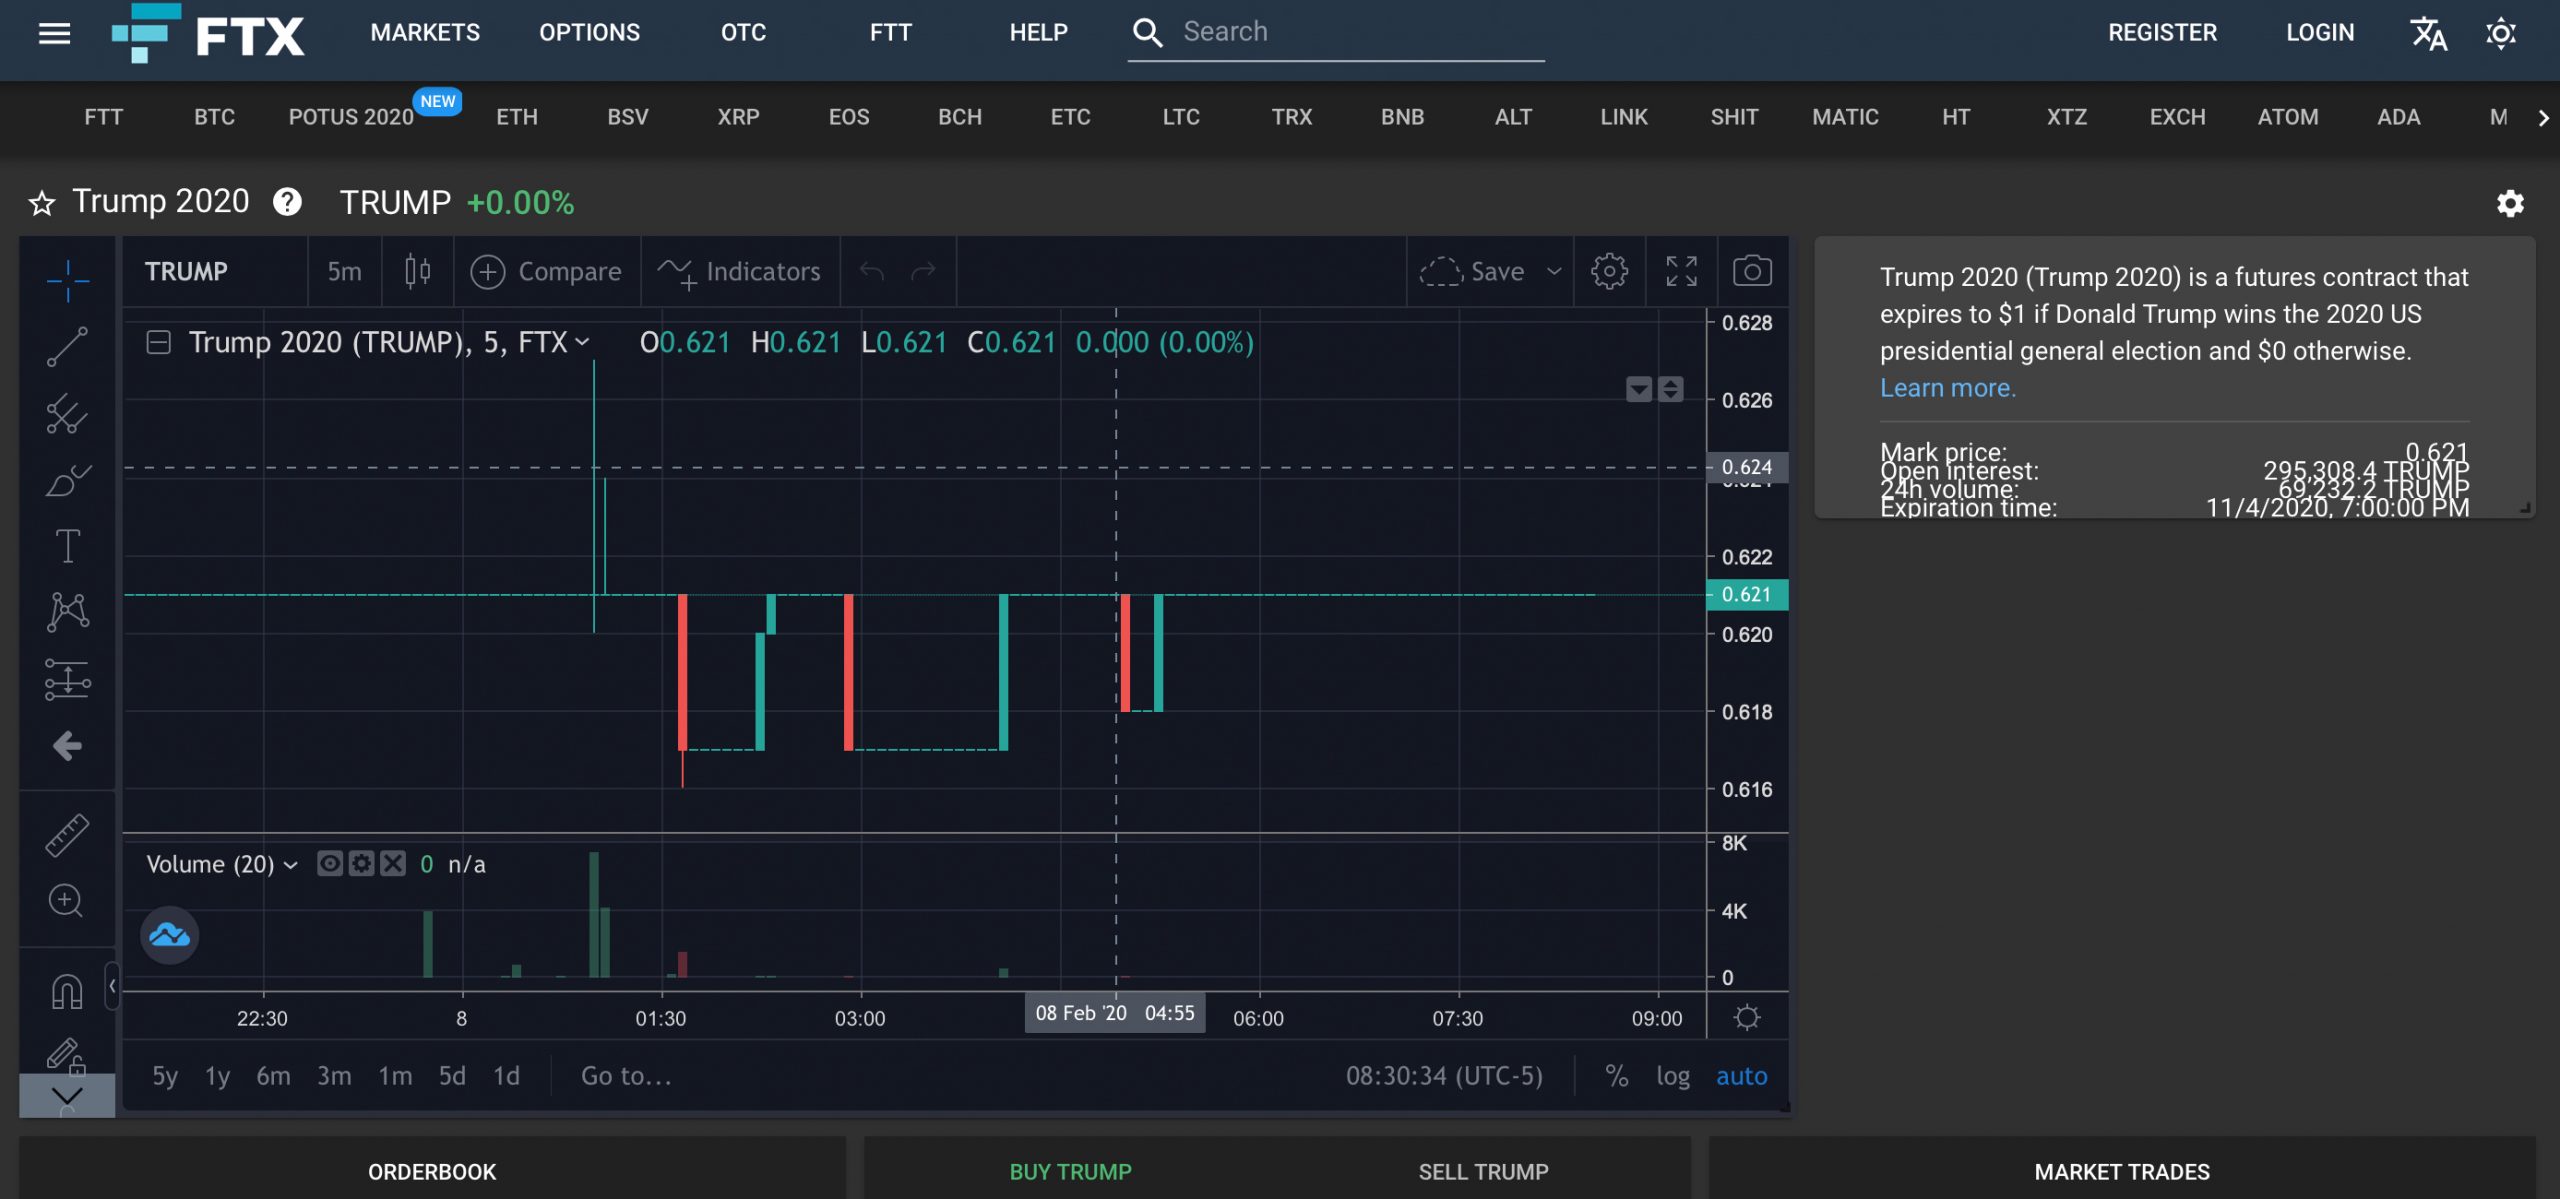The width and height of the screenshot is (2560, 1199).
Task: Select the pattern drawing tool
Action: (67, 611)
